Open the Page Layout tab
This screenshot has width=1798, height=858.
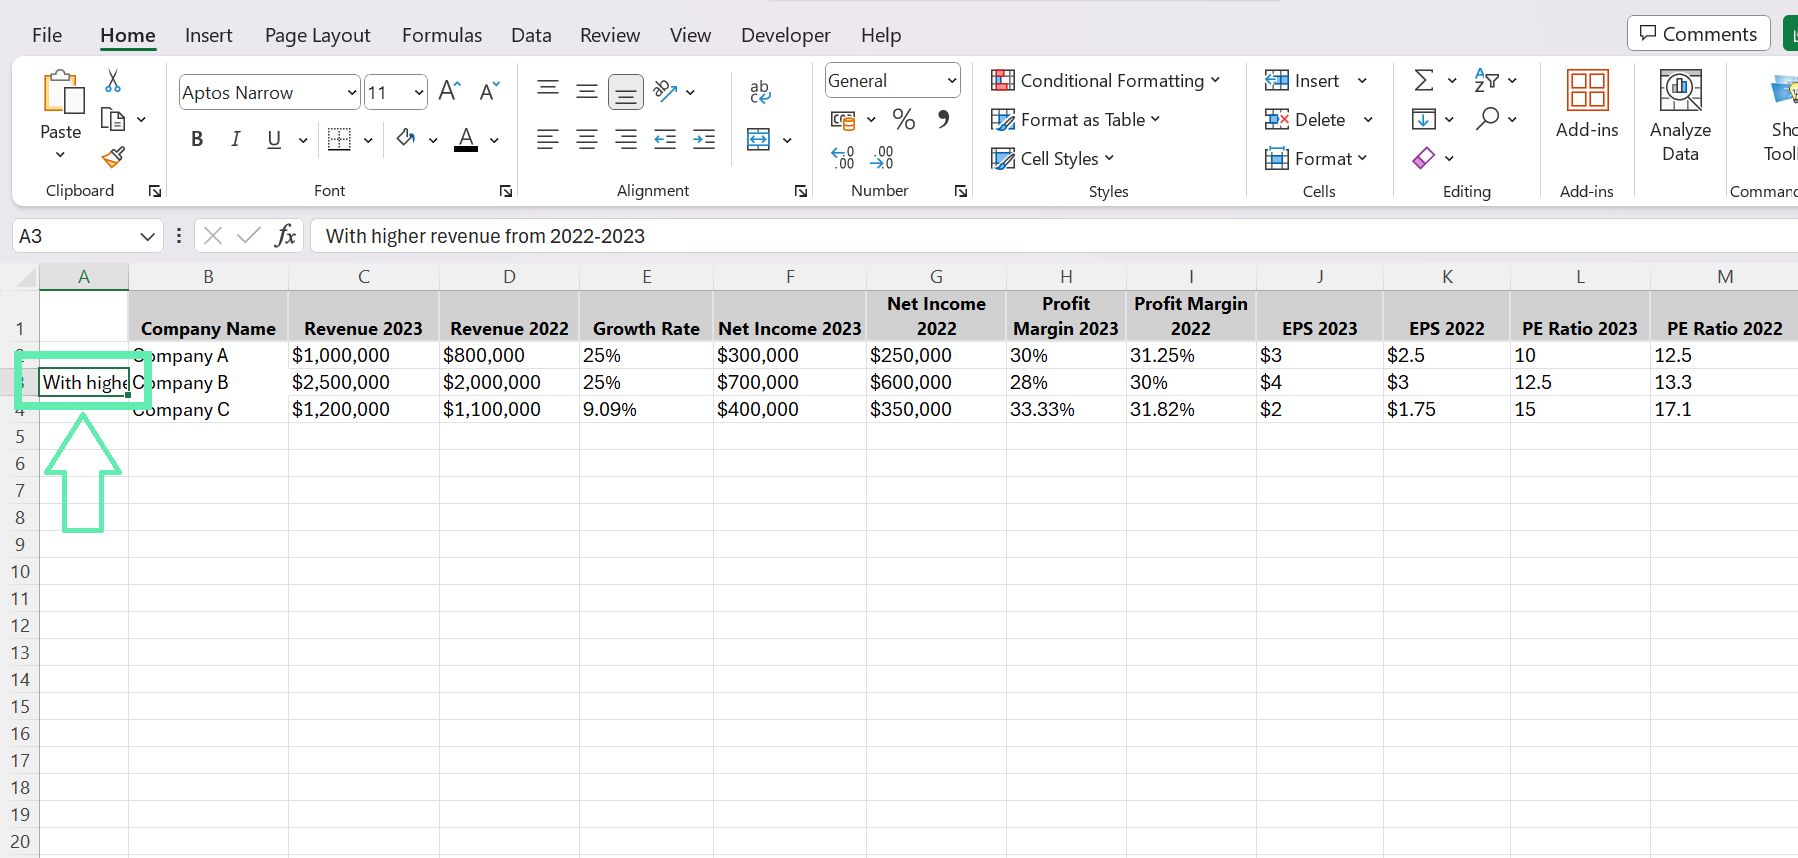[317, 35]
